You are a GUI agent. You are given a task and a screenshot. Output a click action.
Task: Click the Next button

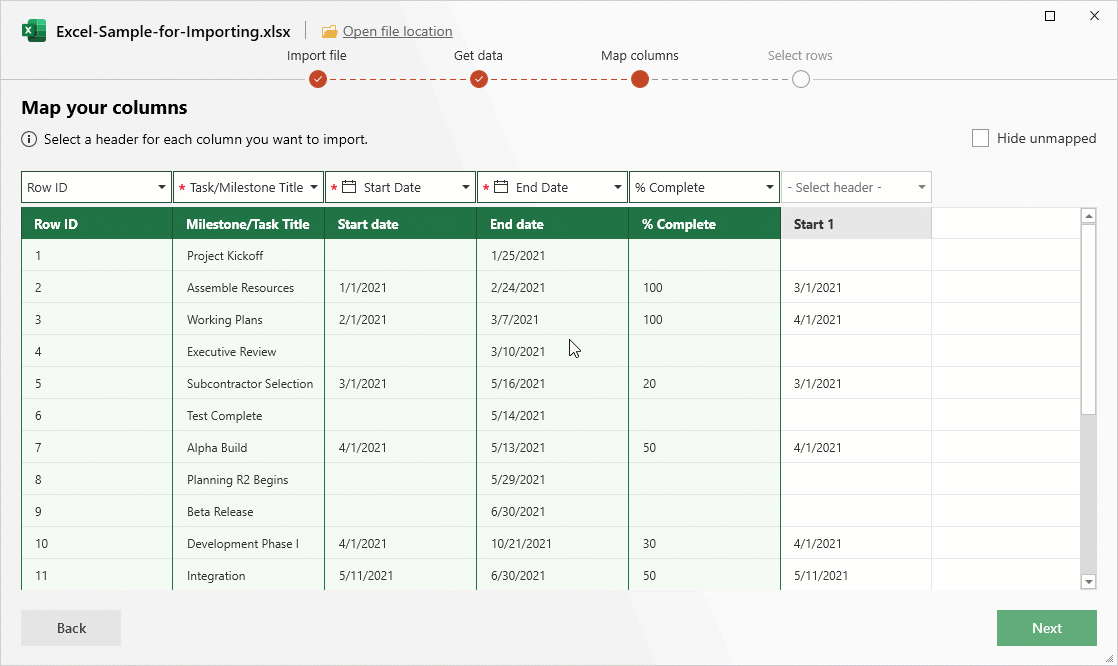(x=1046, y=628)
